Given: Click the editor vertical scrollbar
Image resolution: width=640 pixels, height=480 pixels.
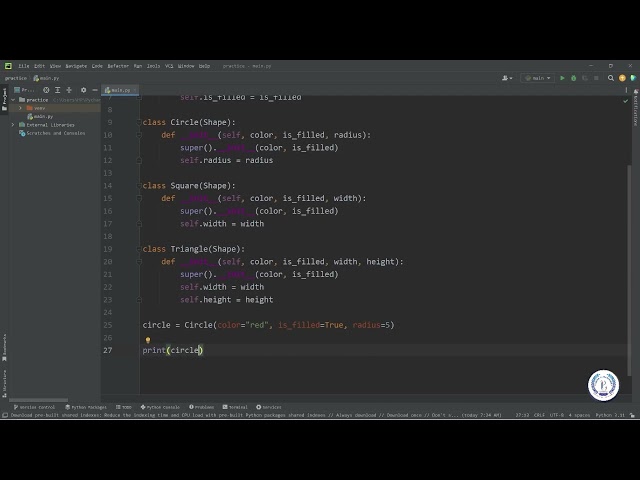Looking at the screenshot, I should [629, 271].
